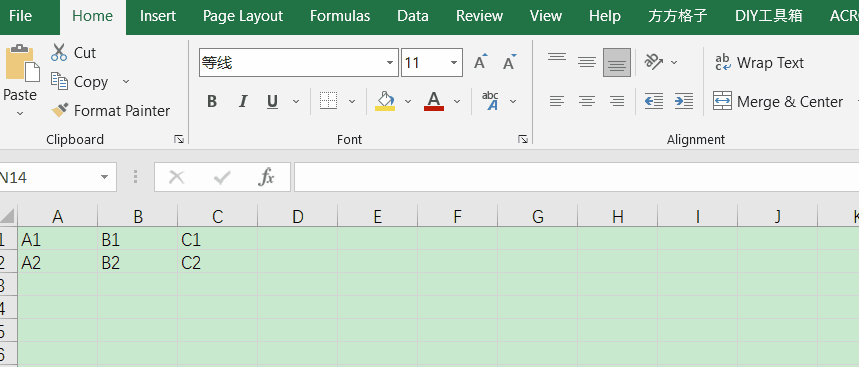Screen dimensions: 859x367
Task: Decrease the cell indent
Action: point(654,101)
